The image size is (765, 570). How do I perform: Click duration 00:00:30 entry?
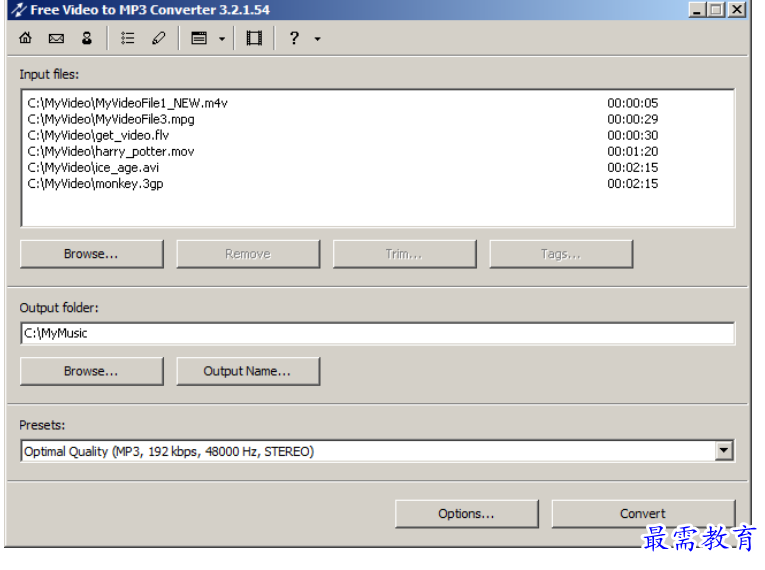[x=632, y=135]
